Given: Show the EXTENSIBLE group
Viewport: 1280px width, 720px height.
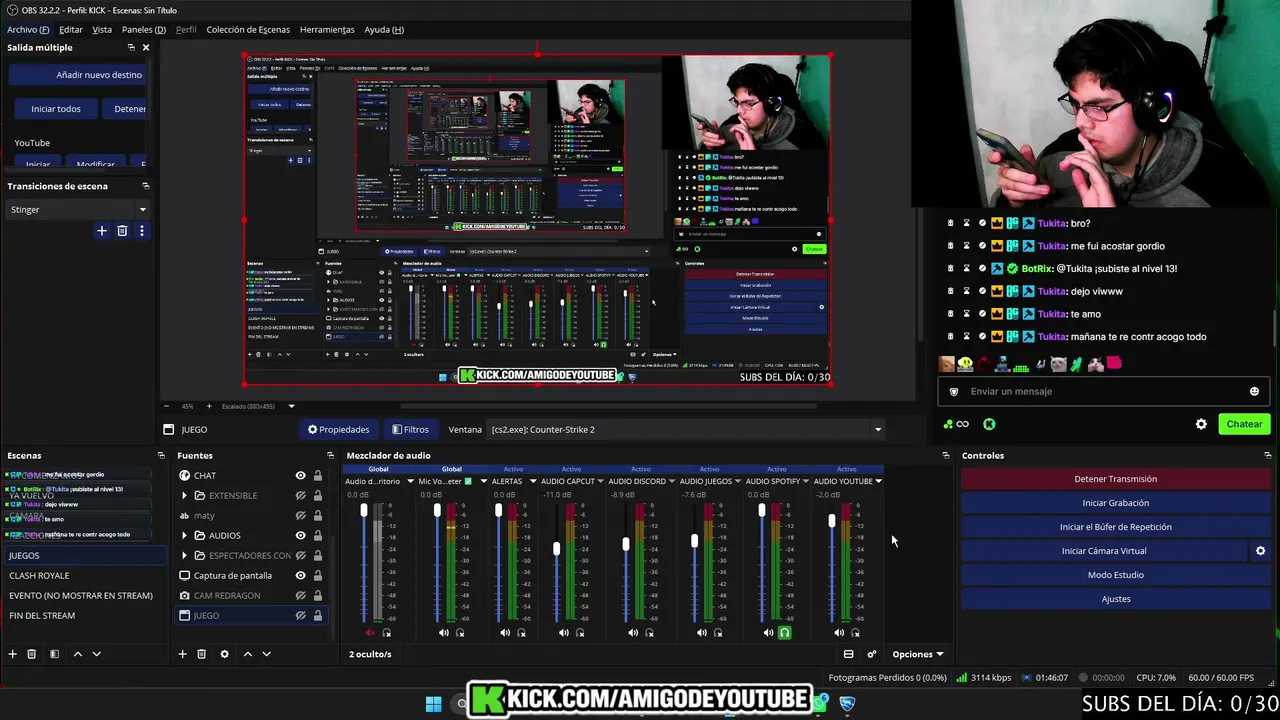Looking at the screenshot, I should click(300, 495).
